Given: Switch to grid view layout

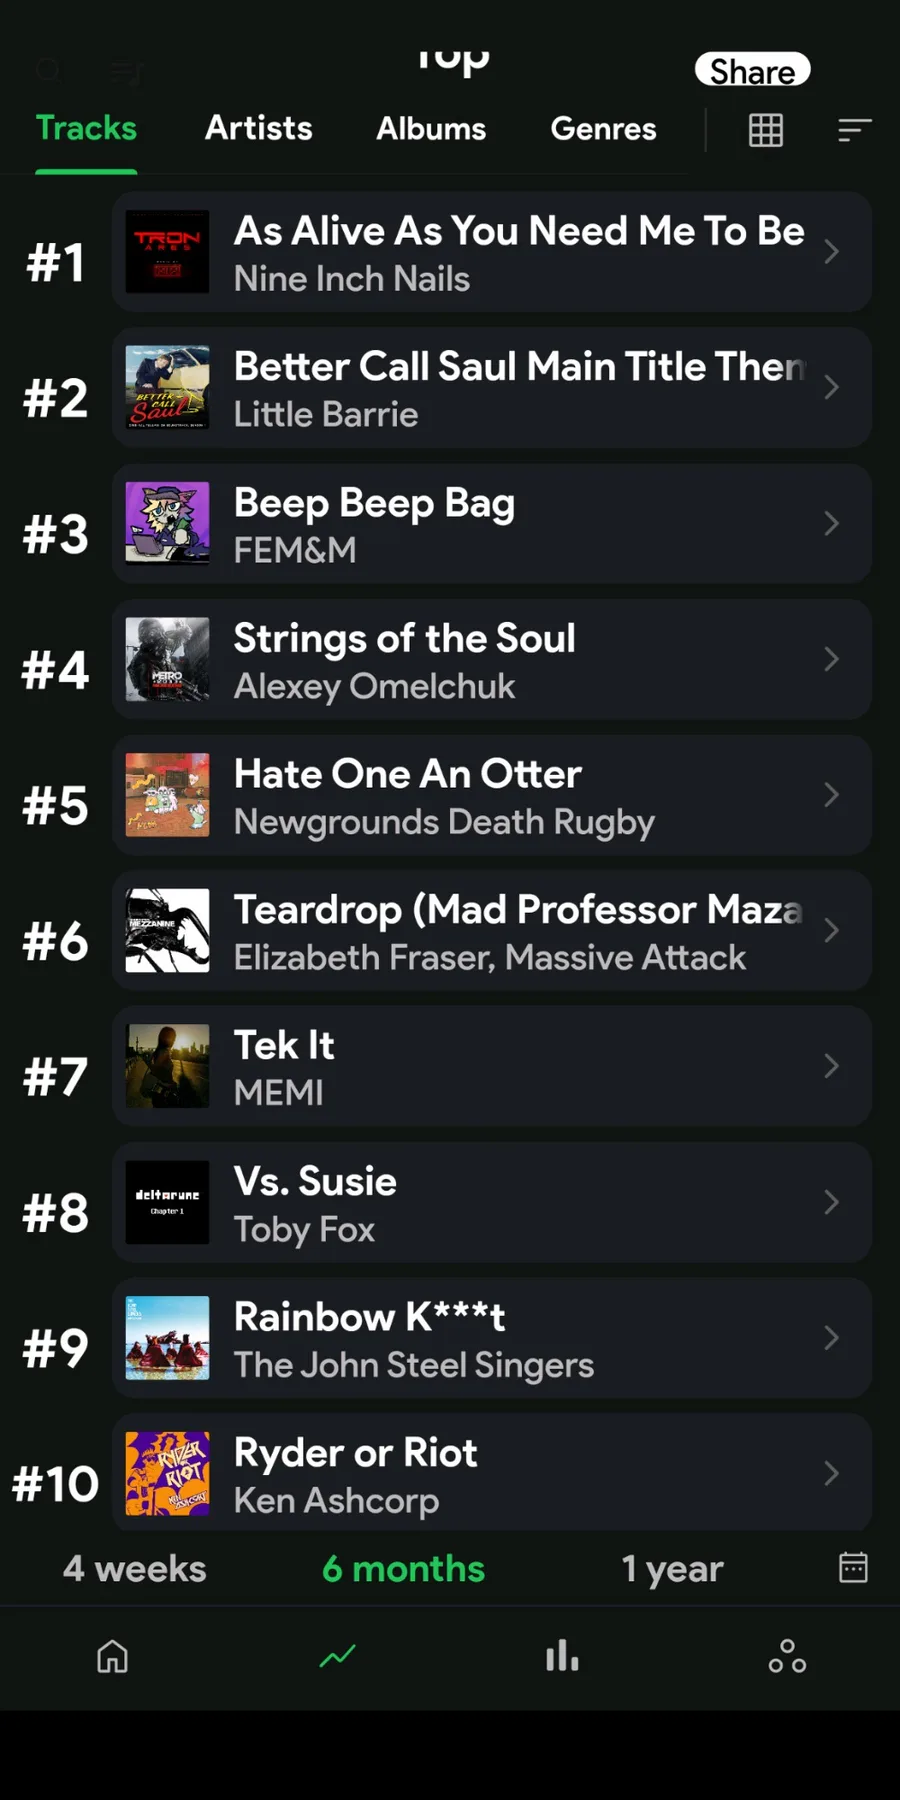Looking at the screenshot, I should tap(766, 130).
